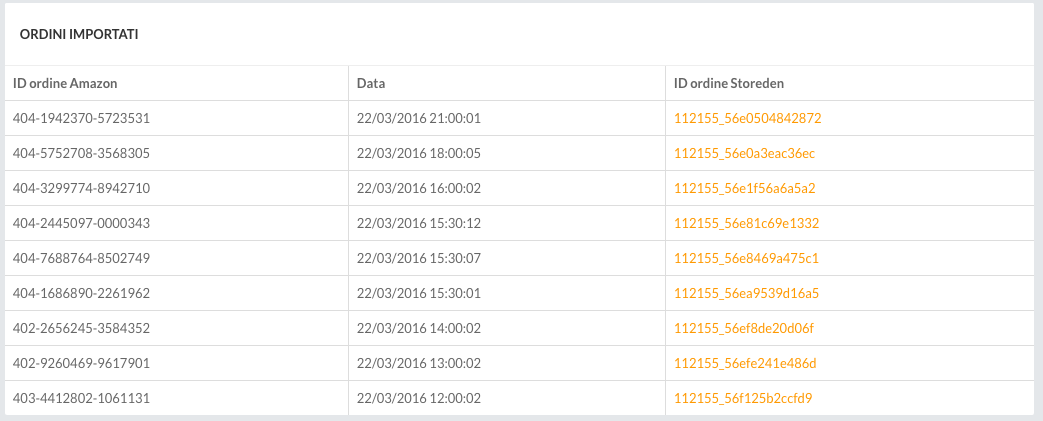Viewport: 1043px width, 421px height.
Task: Click Amazon order ID 403-4412802-1061131
Action: pyautogui.click(x=81, y=398)
